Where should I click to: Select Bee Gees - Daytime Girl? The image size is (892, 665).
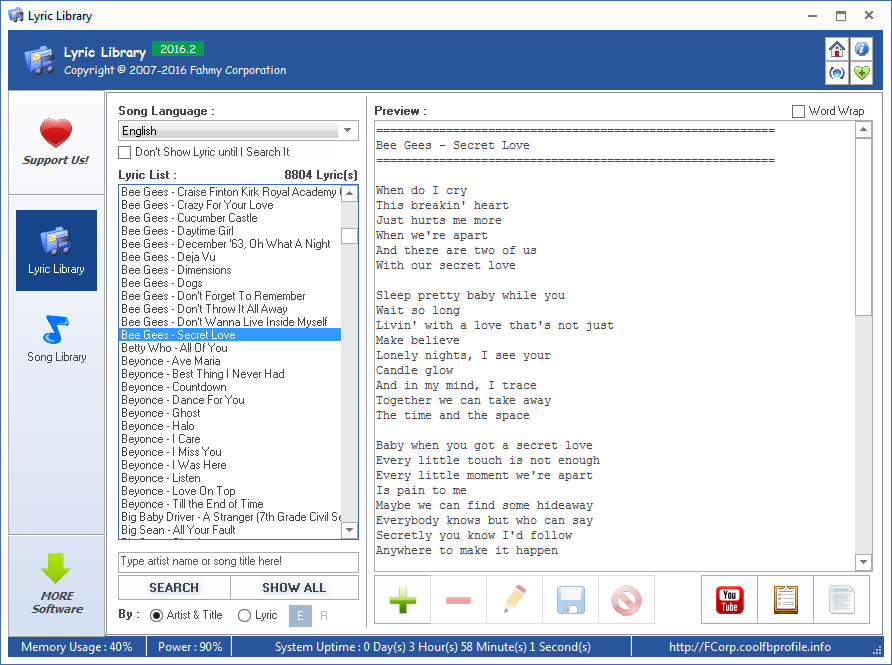point(230,232)
